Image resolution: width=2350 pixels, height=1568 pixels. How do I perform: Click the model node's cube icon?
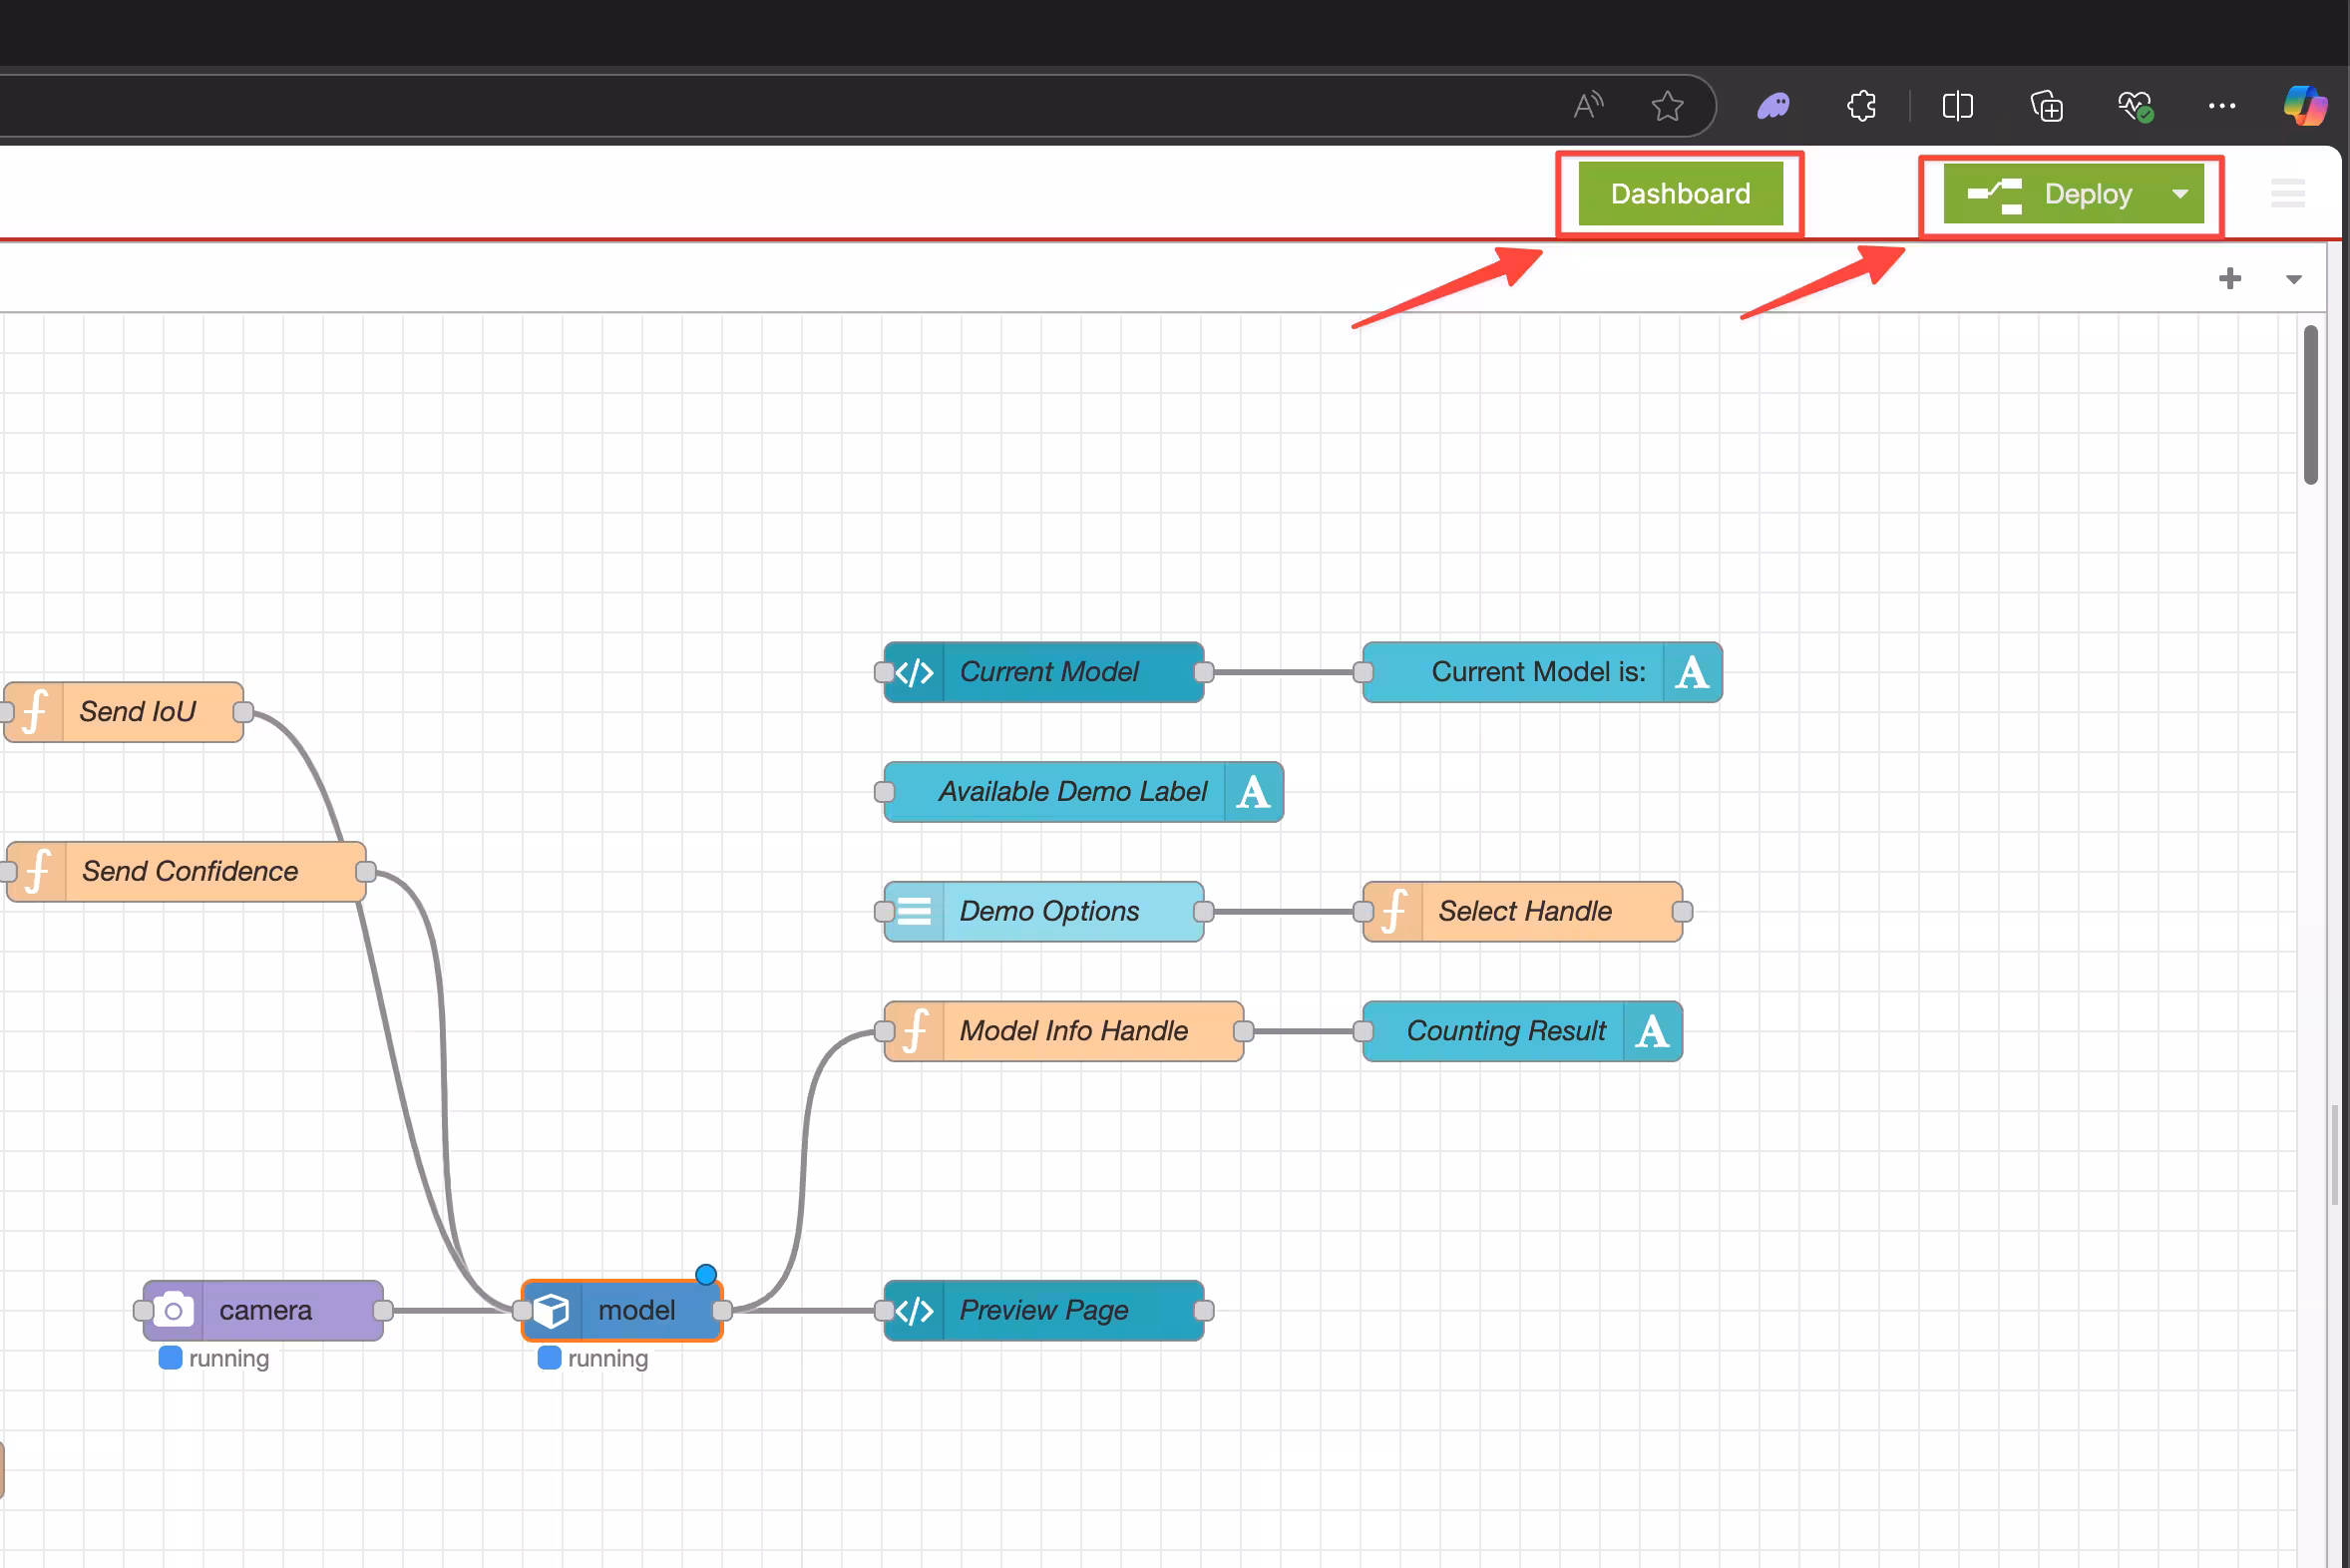(x=551, y=1310)
